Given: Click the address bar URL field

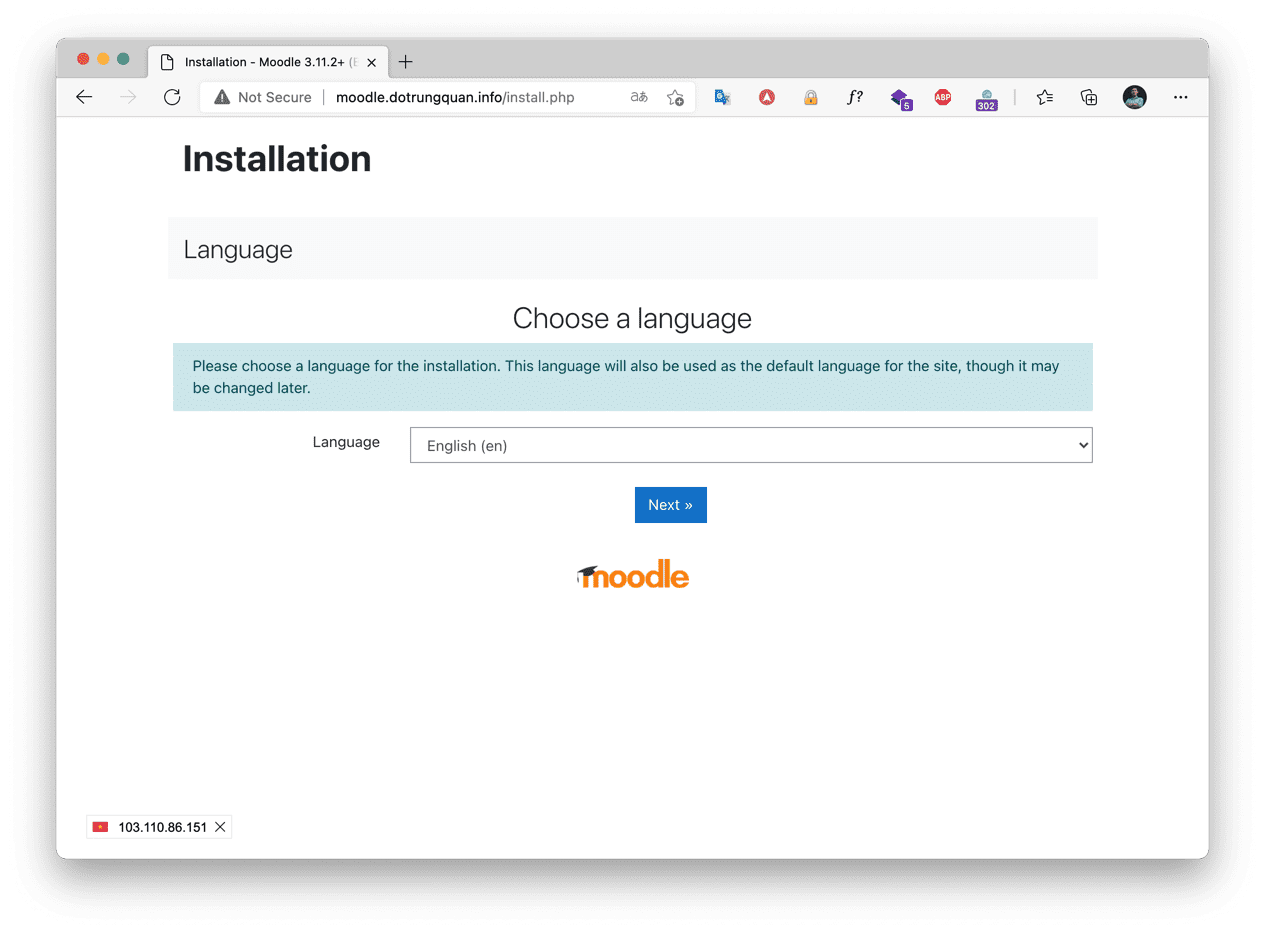Looking at the screenshot, I should tap(460, 97).
